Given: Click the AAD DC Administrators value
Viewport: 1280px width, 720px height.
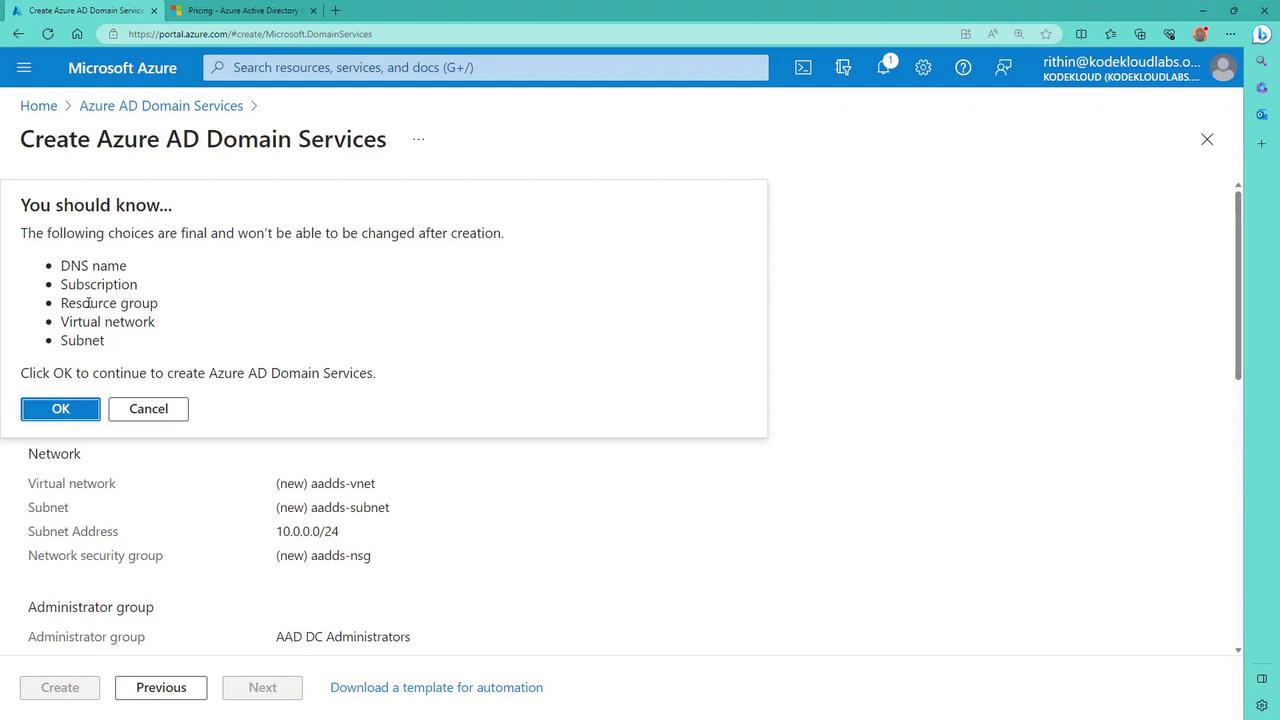Looking at the screenshot, I should click(x=343, y=637).
